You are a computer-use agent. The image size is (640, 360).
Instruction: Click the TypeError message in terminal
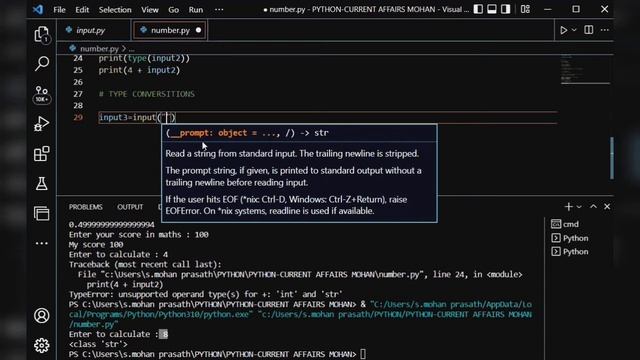(206, 294)
